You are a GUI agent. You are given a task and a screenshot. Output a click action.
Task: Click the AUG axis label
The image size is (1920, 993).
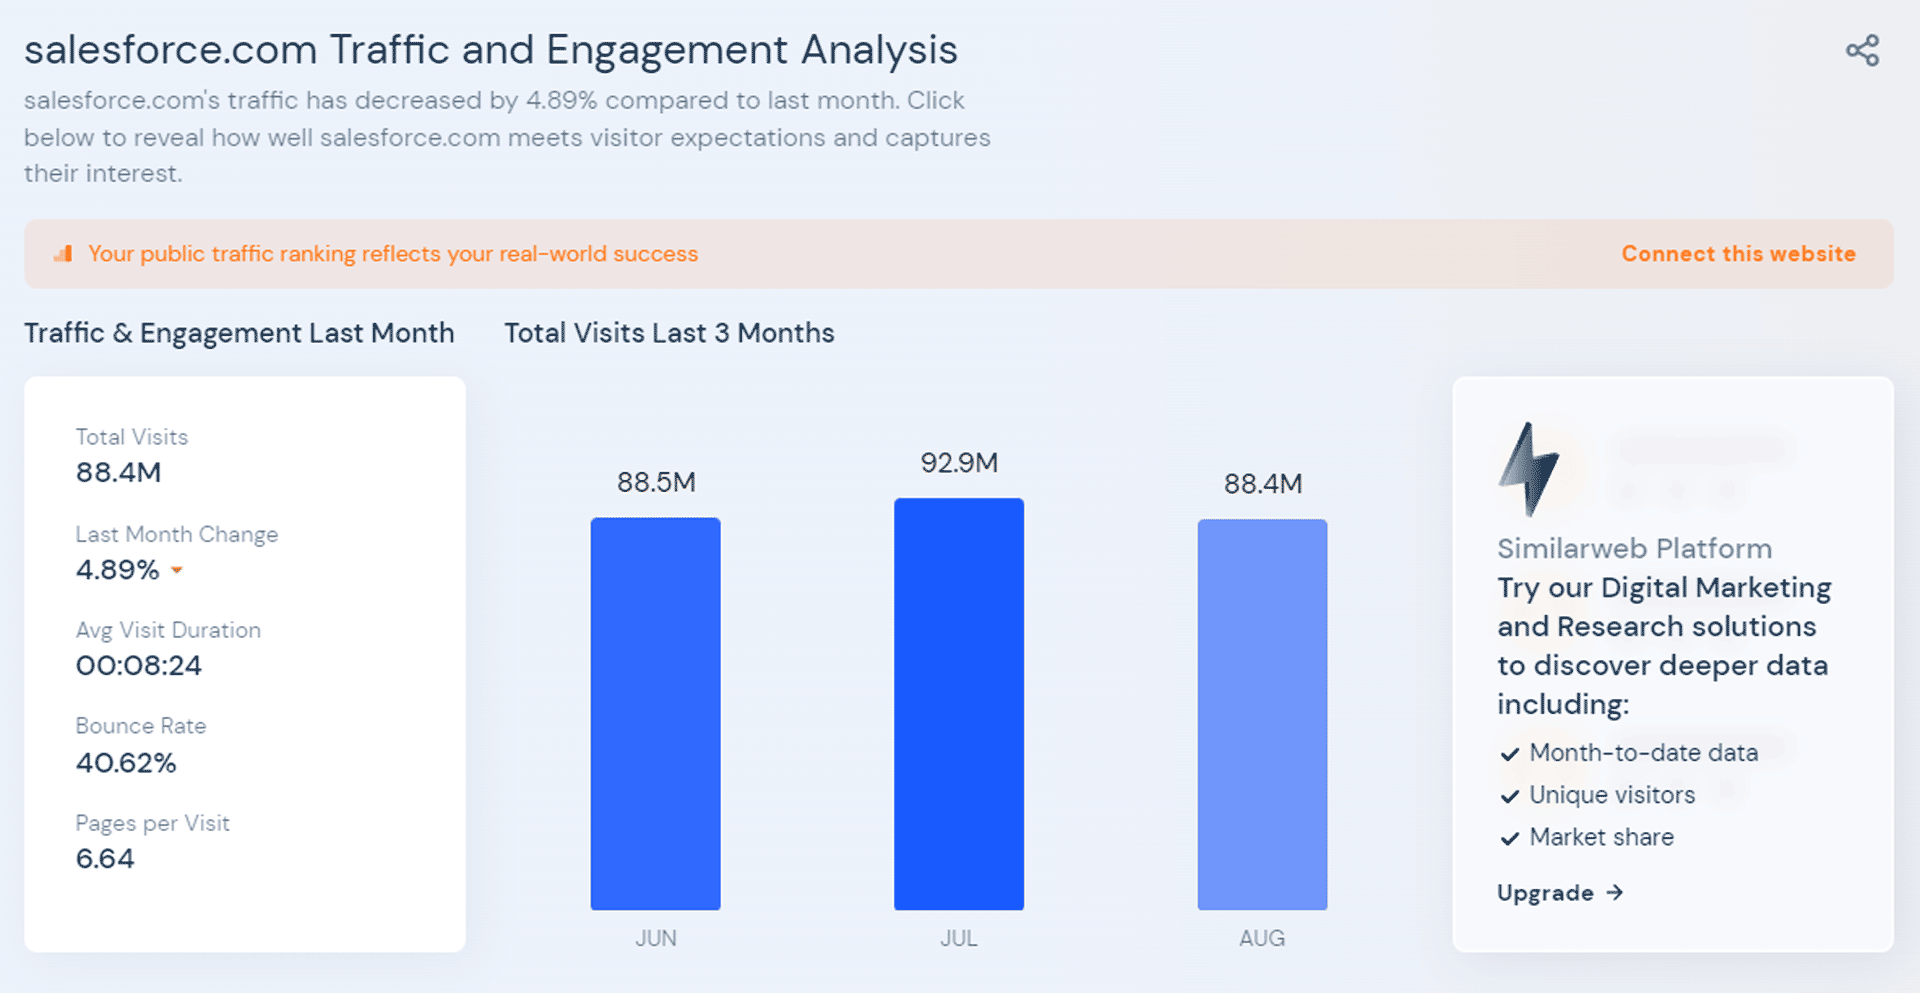click(x=1262, y=939)
